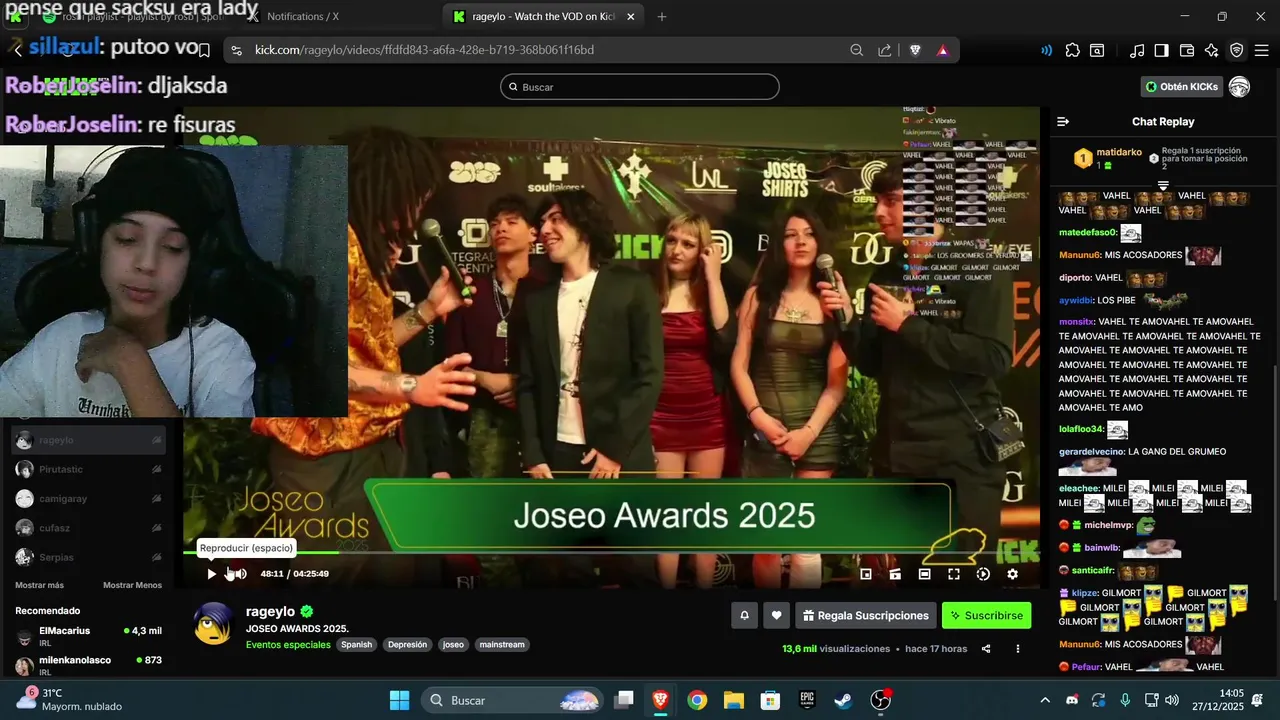Open Pirutastic in the sidebar list
1280x720 pixels.
(88, 469)
